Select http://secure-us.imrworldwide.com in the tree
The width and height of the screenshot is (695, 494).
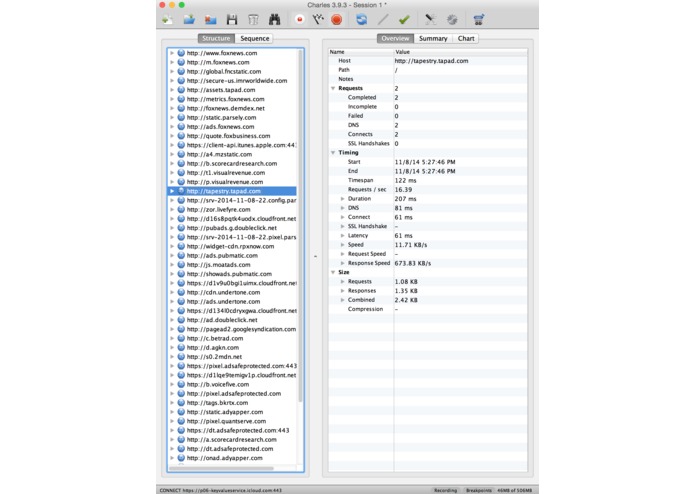[237, 81]
